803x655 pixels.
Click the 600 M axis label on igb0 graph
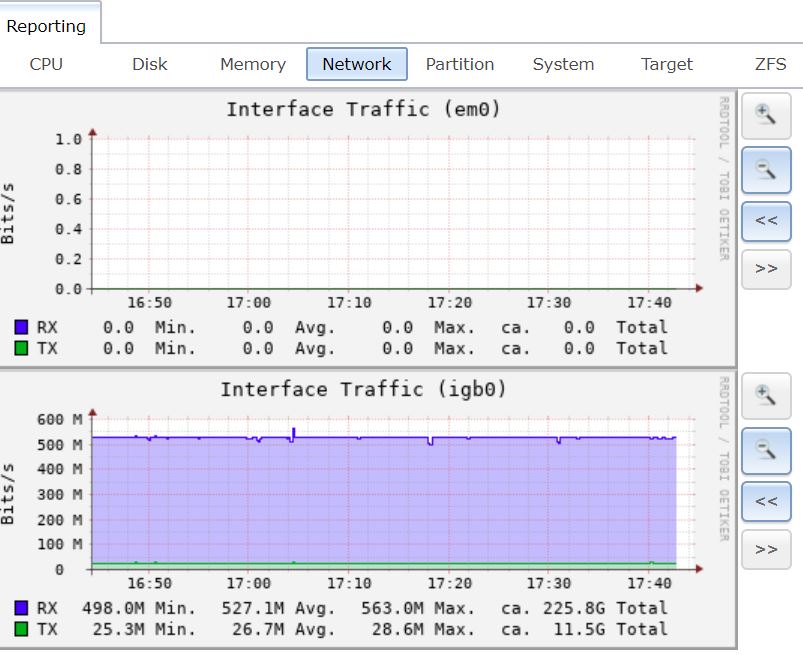coord(59,419)
